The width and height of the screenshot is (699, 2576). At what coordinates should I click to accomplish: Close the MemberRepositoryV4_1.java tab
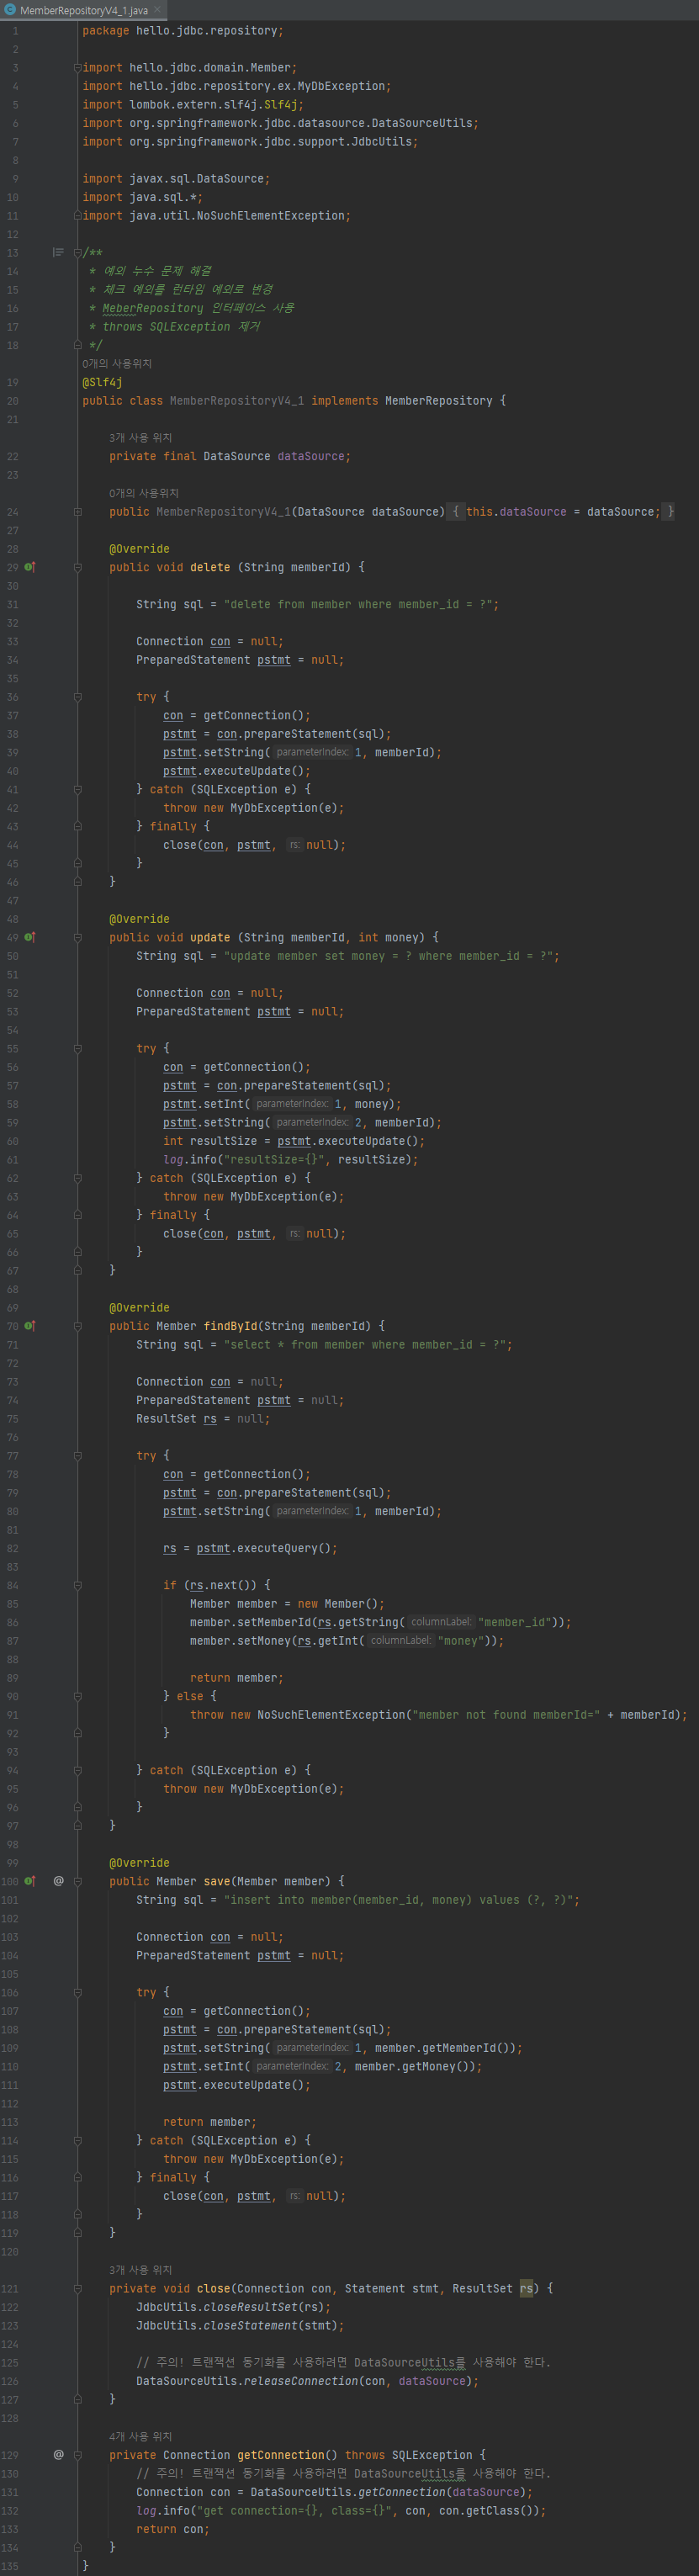click(x=156, y=10)
